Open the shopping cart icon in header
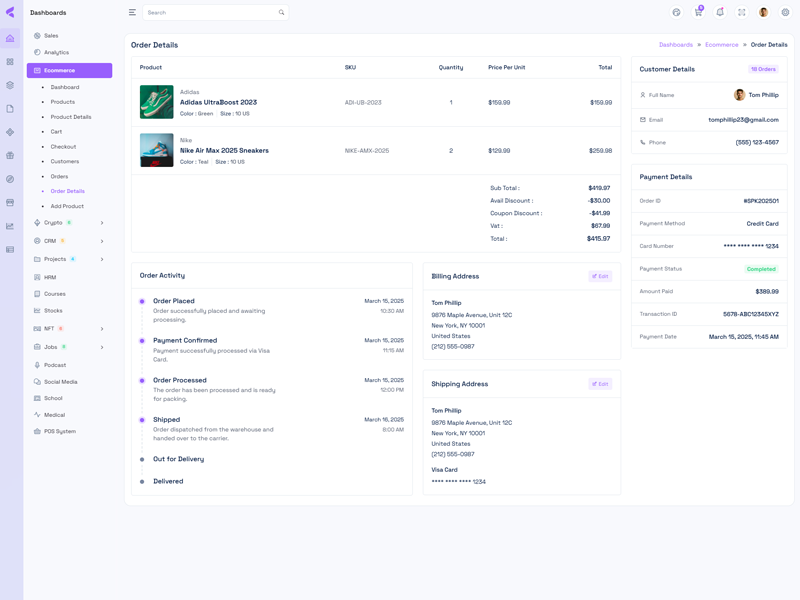800x600 pixels. [x=698, y=13]
